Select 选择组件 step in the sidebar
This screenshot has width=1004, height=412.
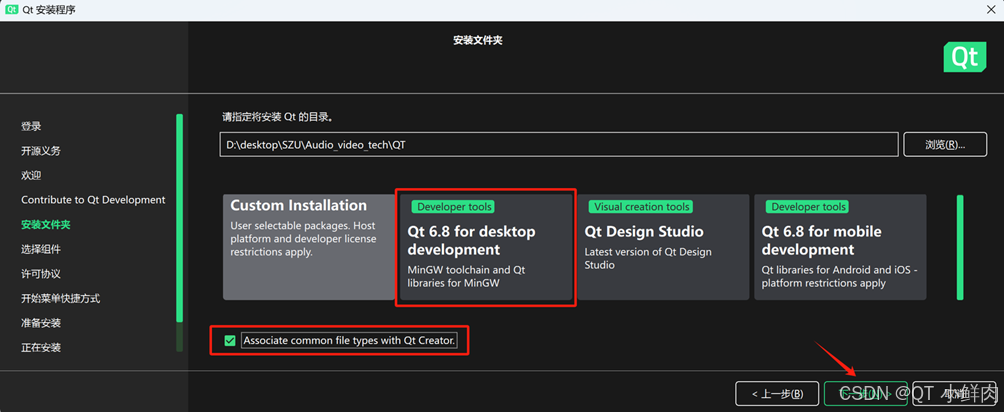tap(41, 249)
